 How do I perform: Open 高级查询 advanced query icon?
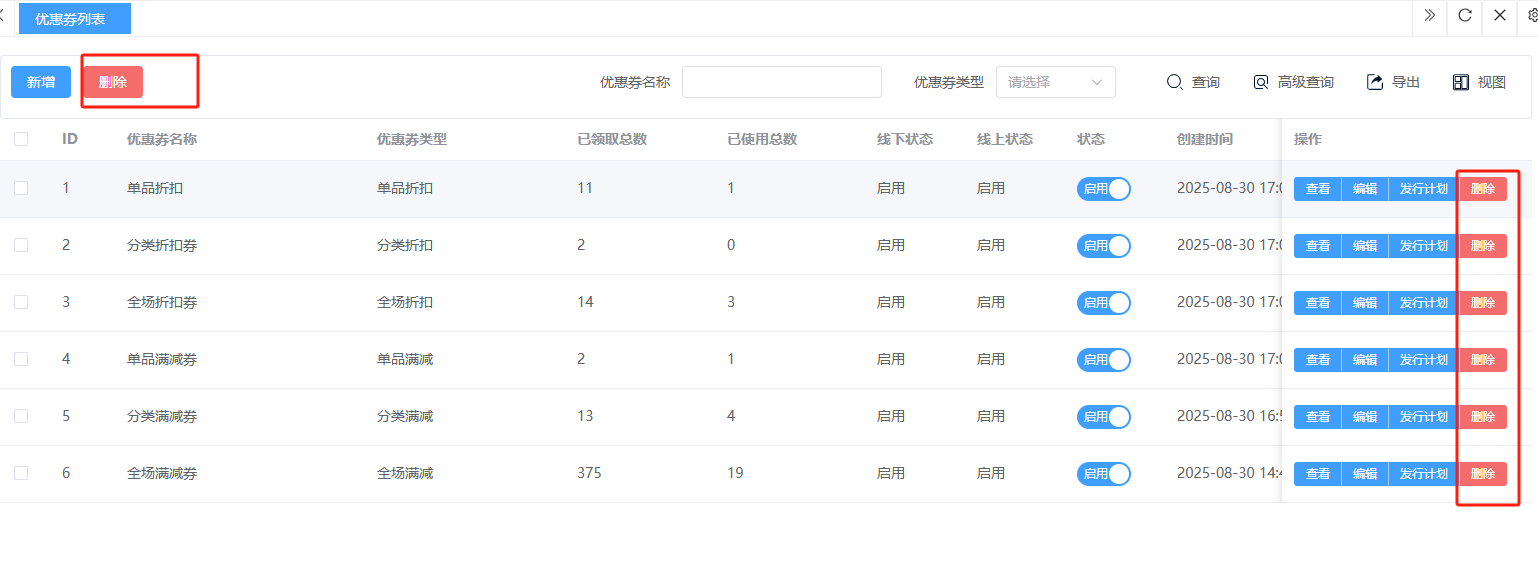(1261, 82)
